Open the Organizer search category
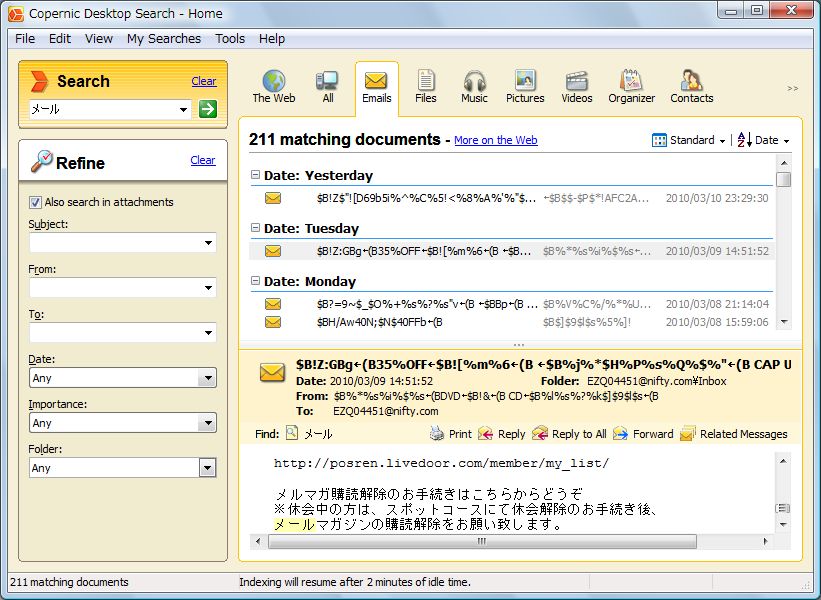The height and width of the screenshot is (600, 821). click(631, 87)
